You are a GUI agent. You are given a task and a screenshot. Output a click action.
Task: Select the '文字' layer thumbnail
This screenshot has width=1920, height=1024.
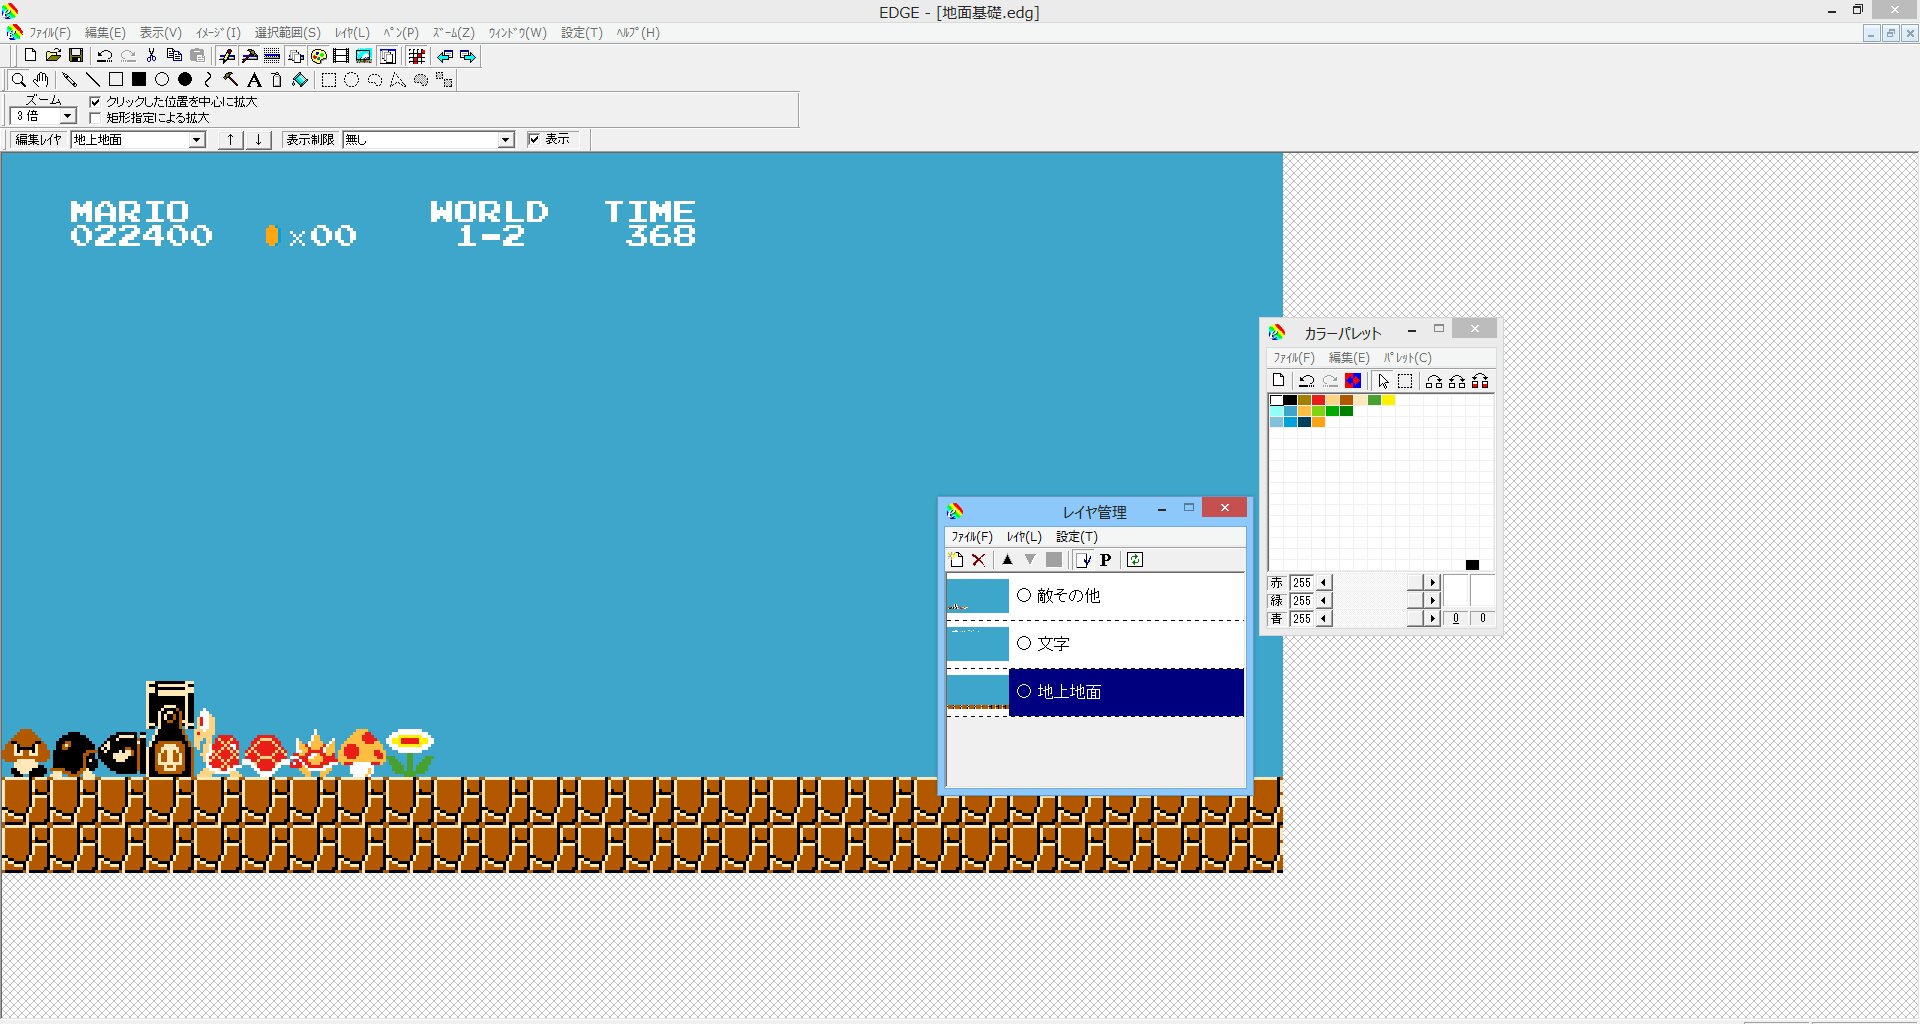pyautogui.click(x=978, y=644)
